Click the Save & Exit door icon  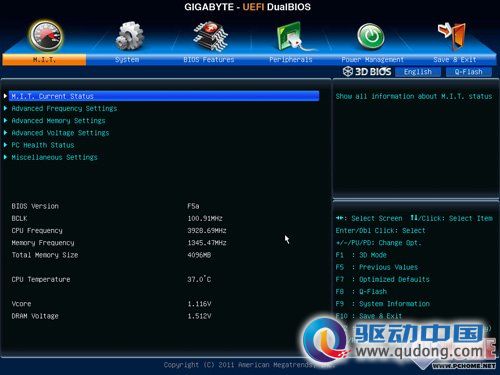pyautogui.click(x=452, y=35)
